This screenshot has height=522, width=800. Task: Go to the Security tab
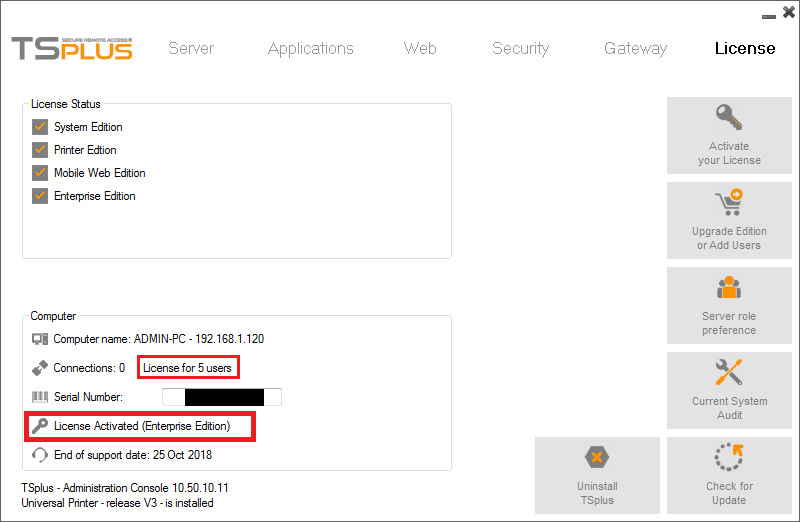(x=520, y=48)
